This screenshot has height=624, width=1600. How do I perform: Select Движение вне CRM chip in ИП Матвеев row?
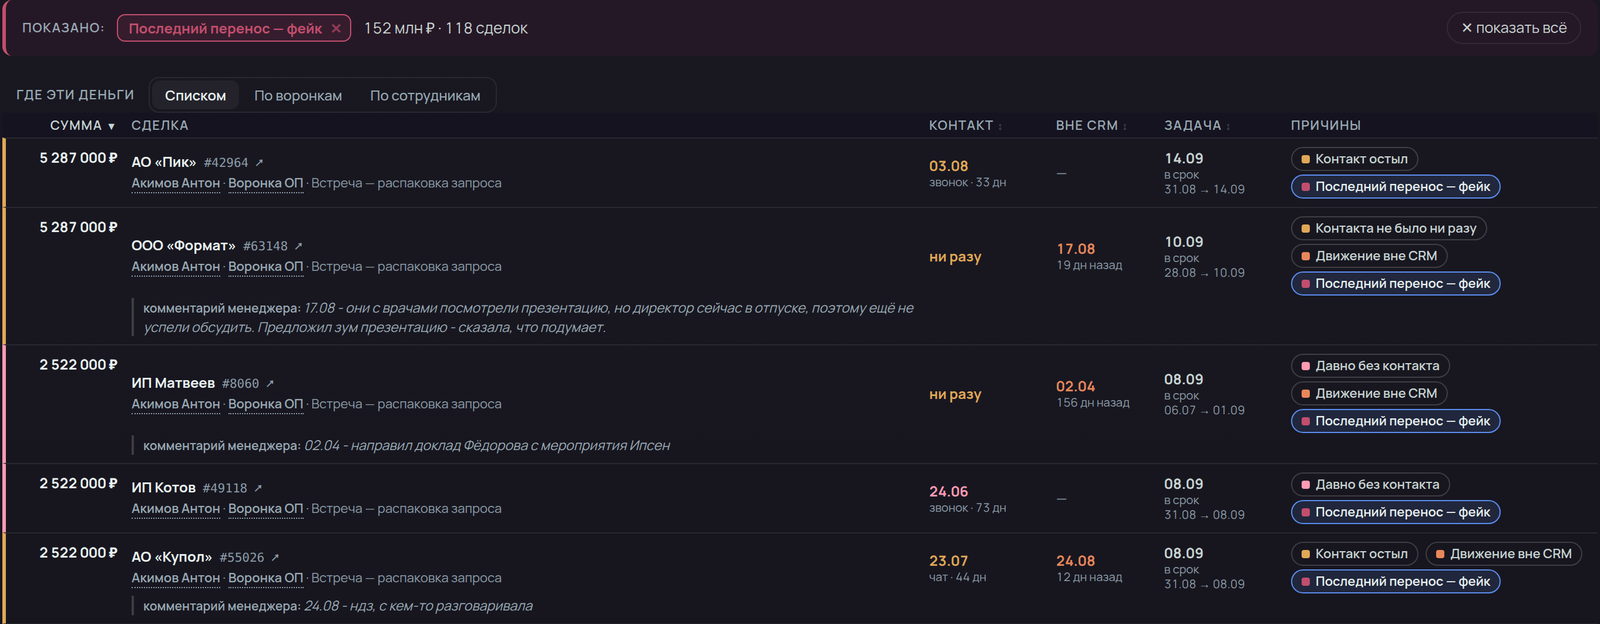1369,394
